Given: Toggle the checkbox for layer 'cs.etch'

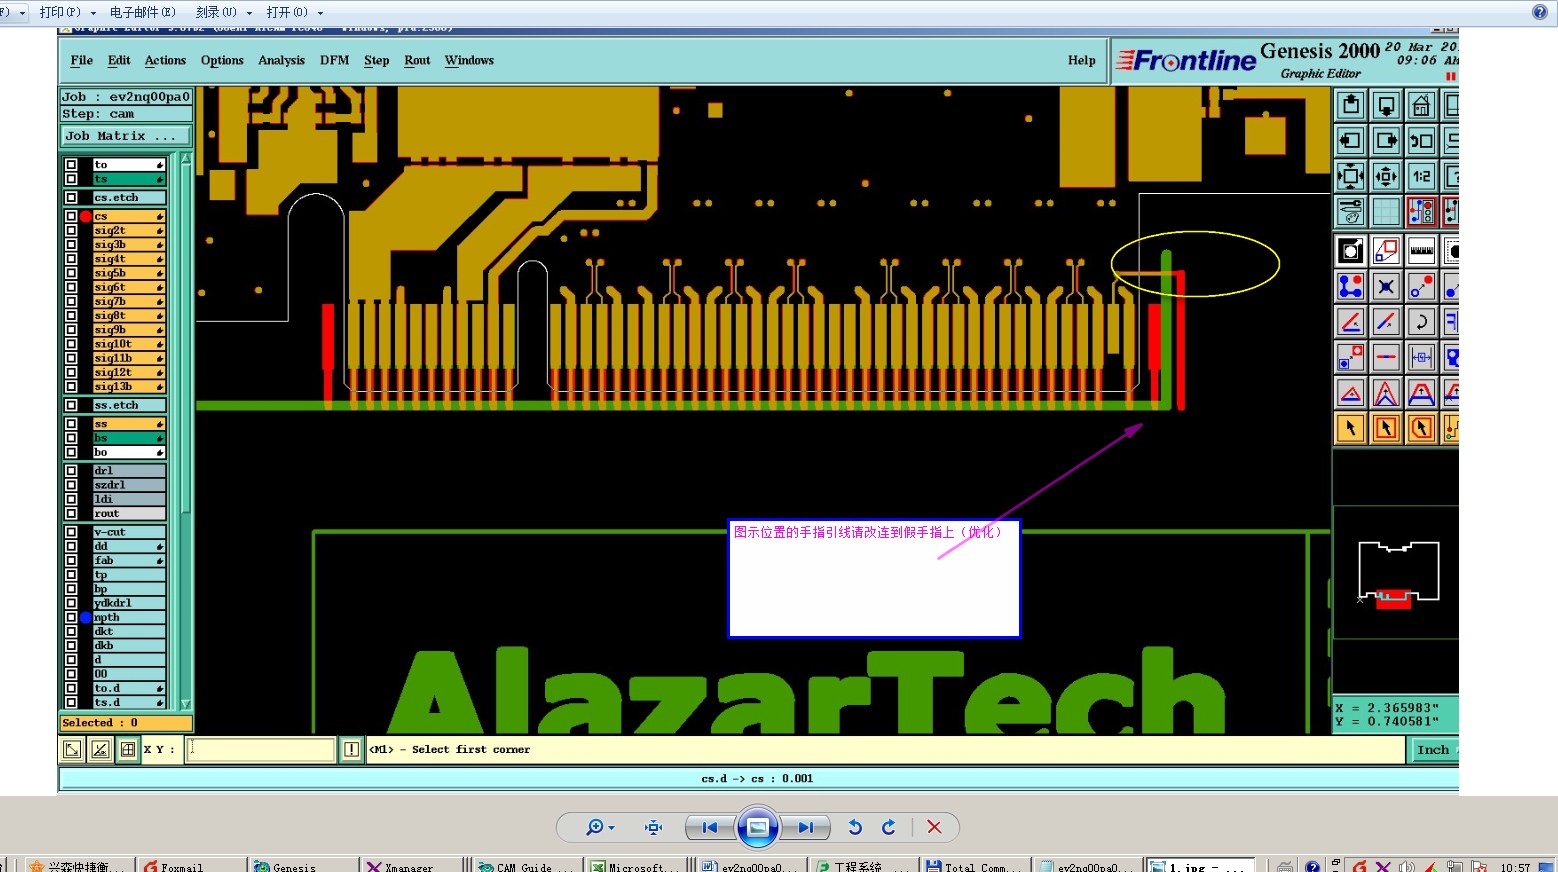Looking at the screenshot, I should click(x=71, y=198).
